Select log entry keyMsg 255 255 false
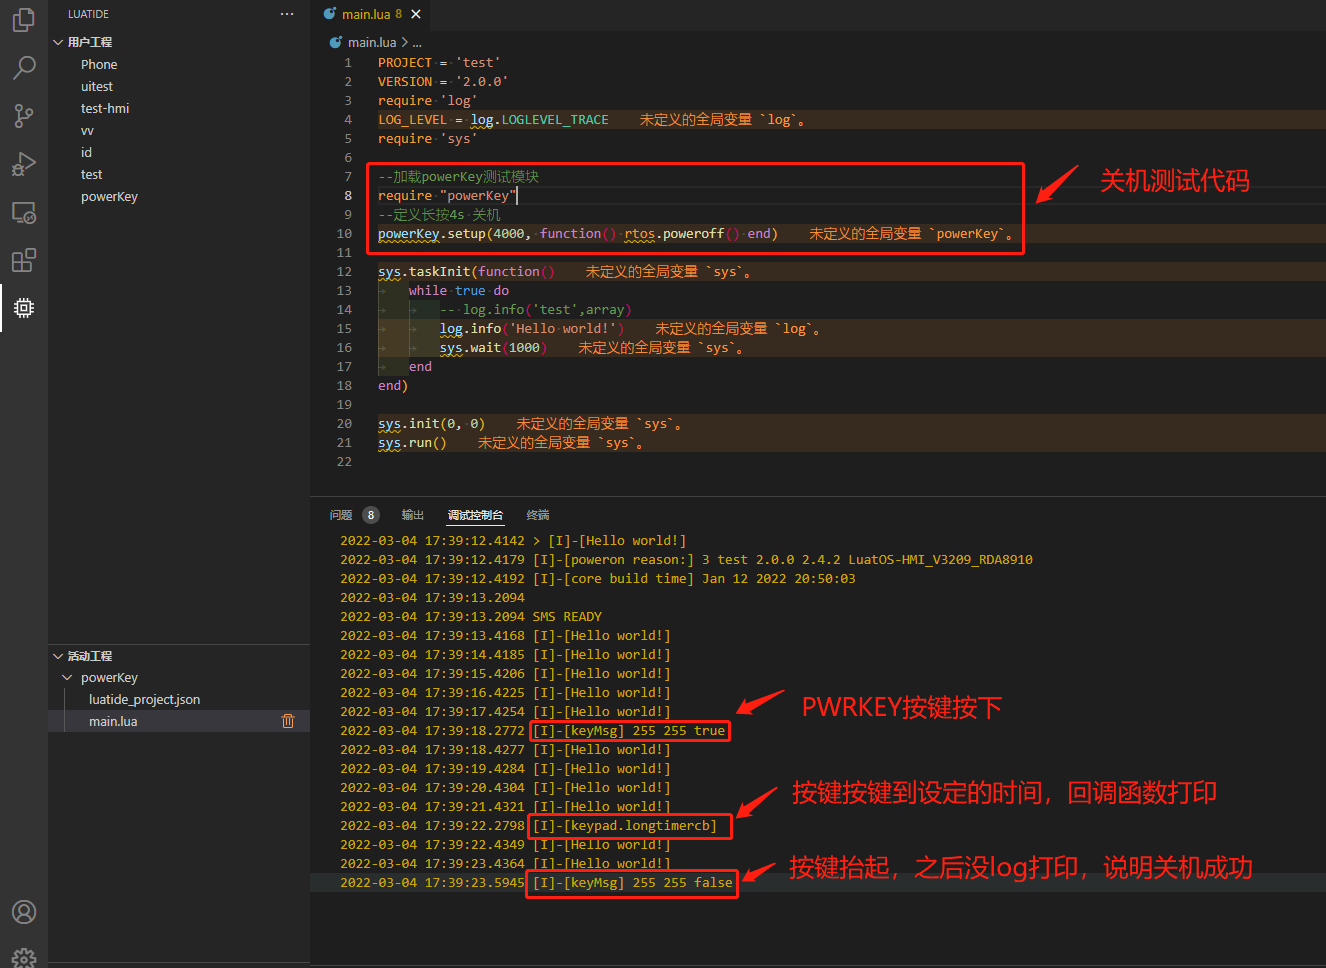The width and height of the screenshot is (1326, 968). 632,882
